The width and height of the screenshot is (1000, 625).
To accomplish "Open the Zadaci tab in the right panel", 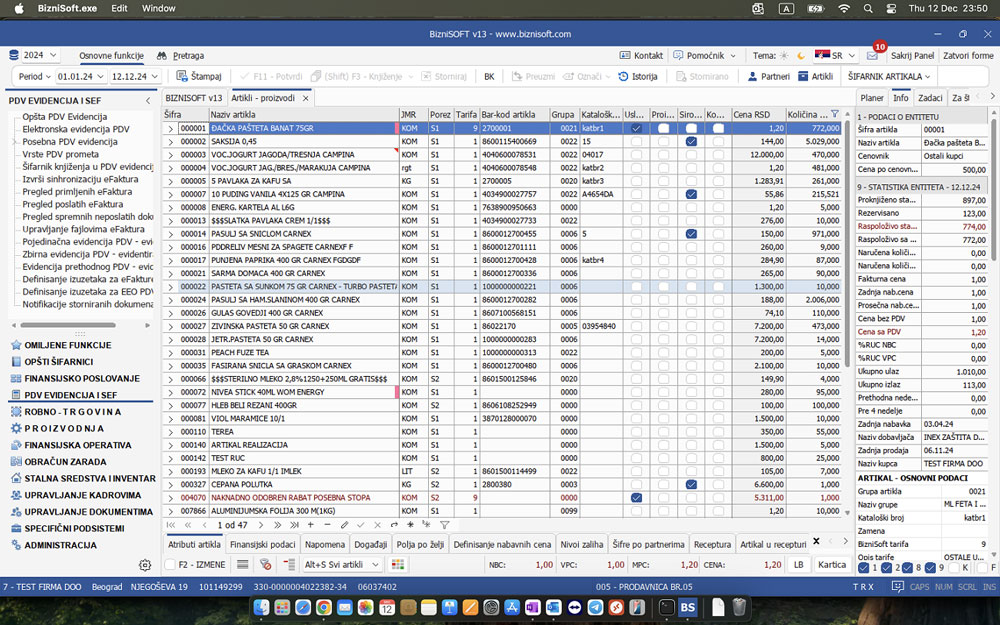I will point(930,98).
